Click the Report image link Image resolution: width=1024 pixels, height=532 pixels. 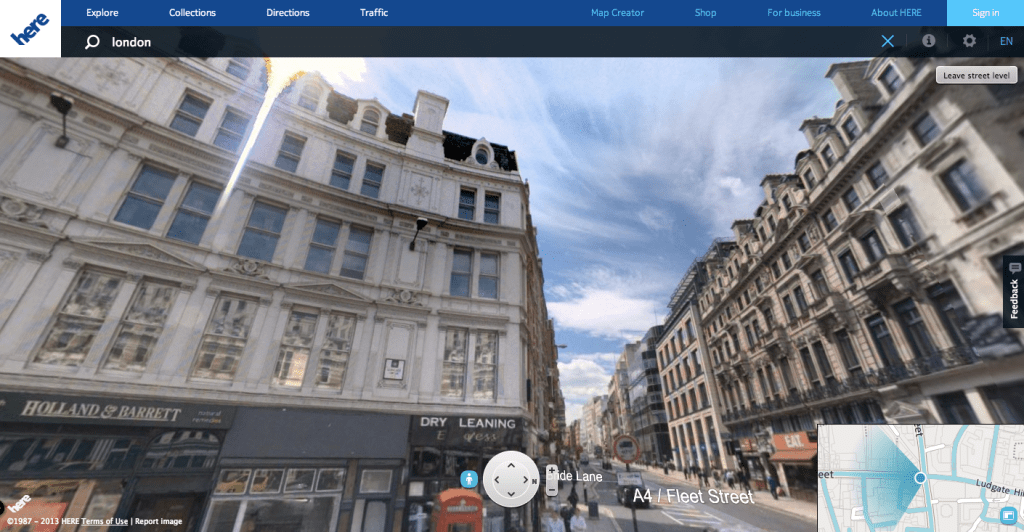click(159, 521)
